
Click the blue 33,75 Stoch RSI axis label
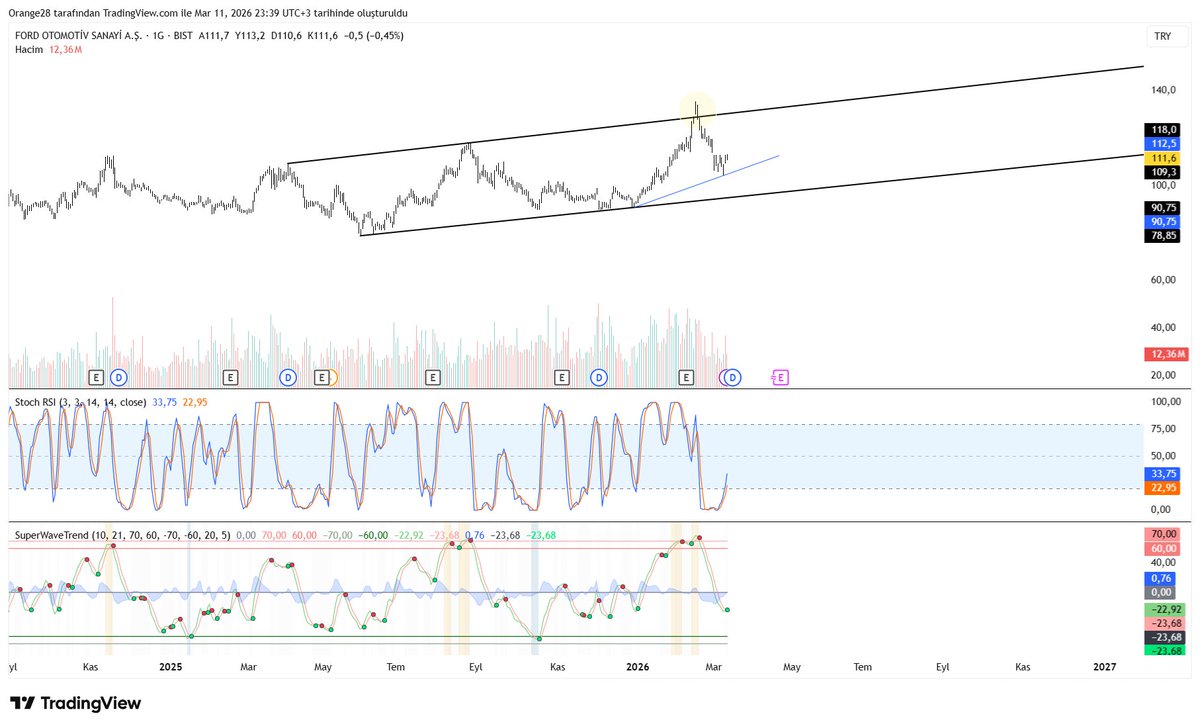(1163, 474)
